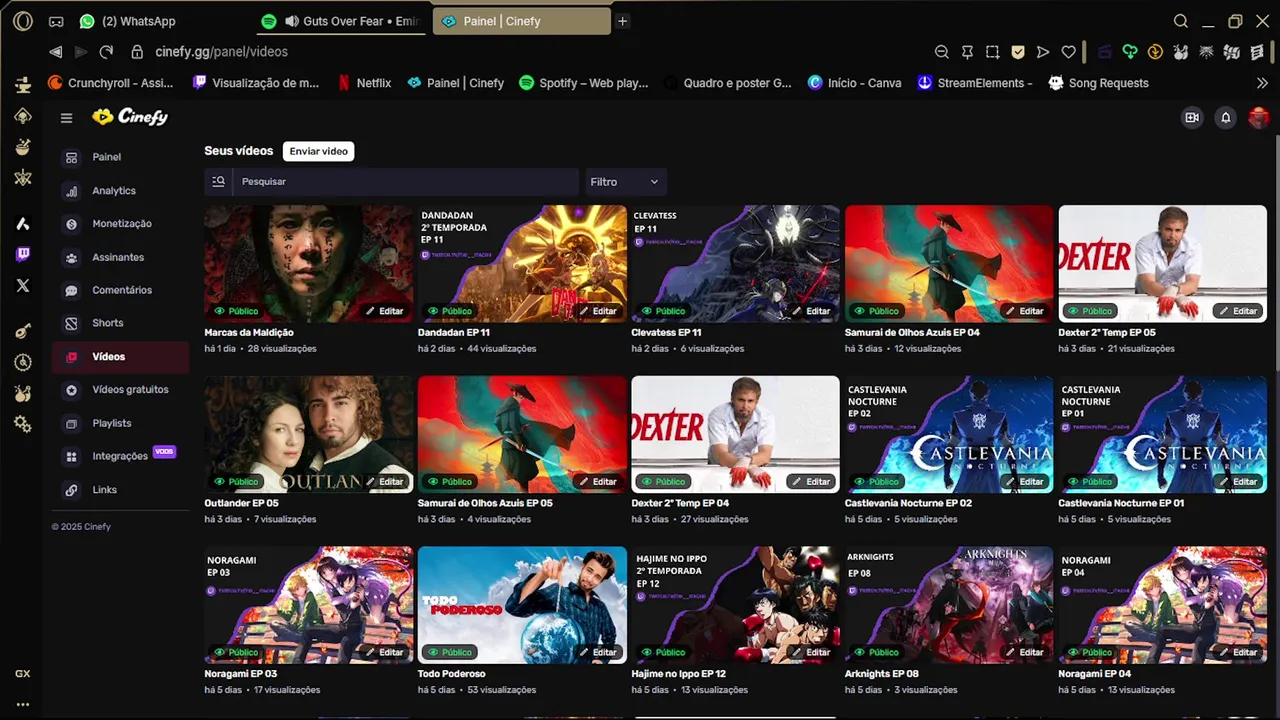Toggle Público badge on Castlevania Nocturne EP 02
This screenshot has width=1280, height=720.
[877, 482]
